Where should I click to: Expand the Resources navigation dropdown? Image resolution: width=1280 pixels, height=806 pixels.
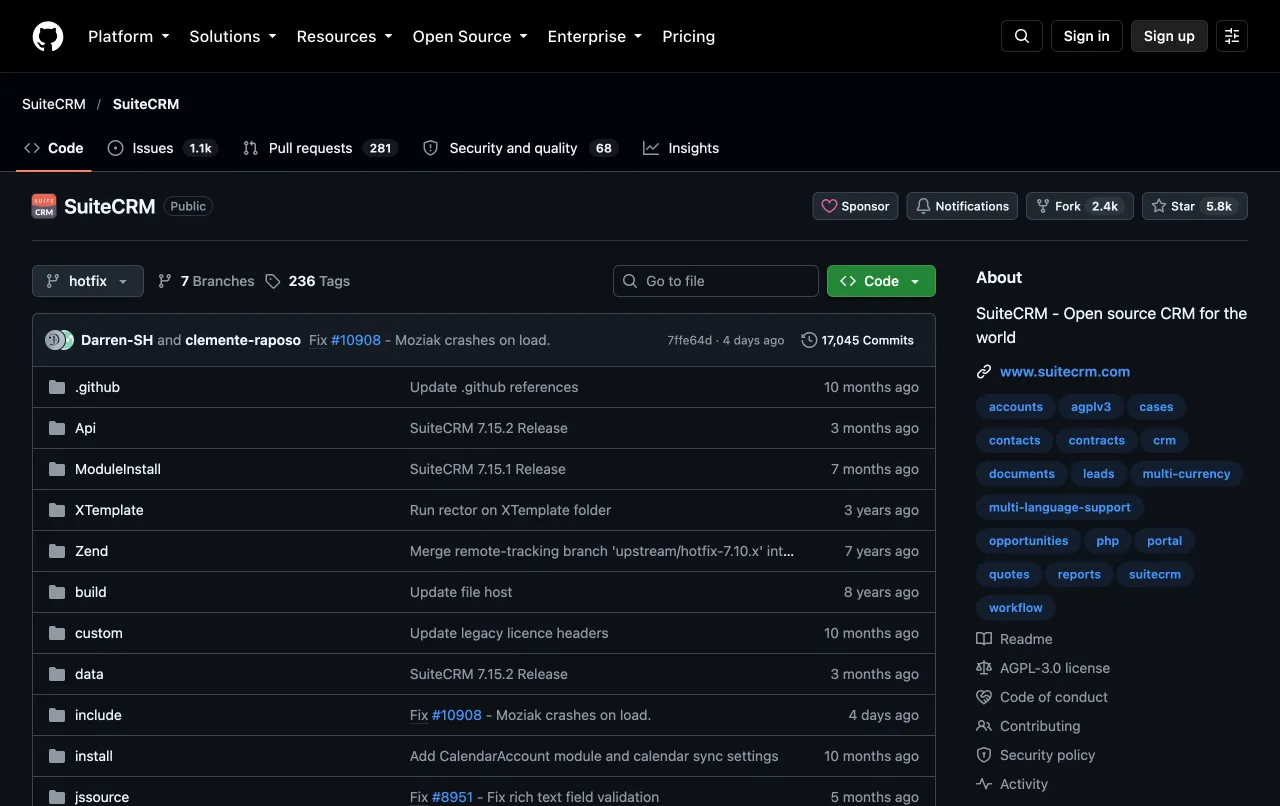[x=344, y=36]
